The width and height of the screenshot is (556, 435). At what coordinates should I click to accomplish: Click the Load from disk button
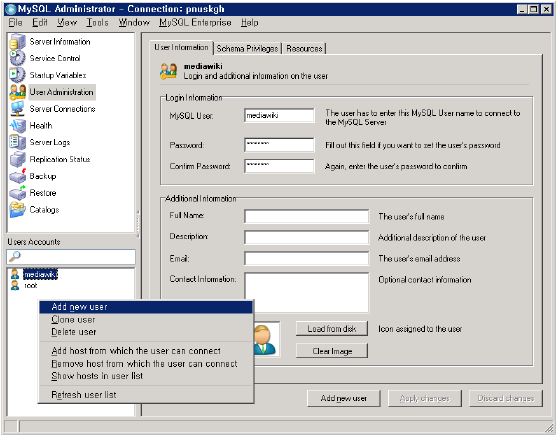point(332,329)
